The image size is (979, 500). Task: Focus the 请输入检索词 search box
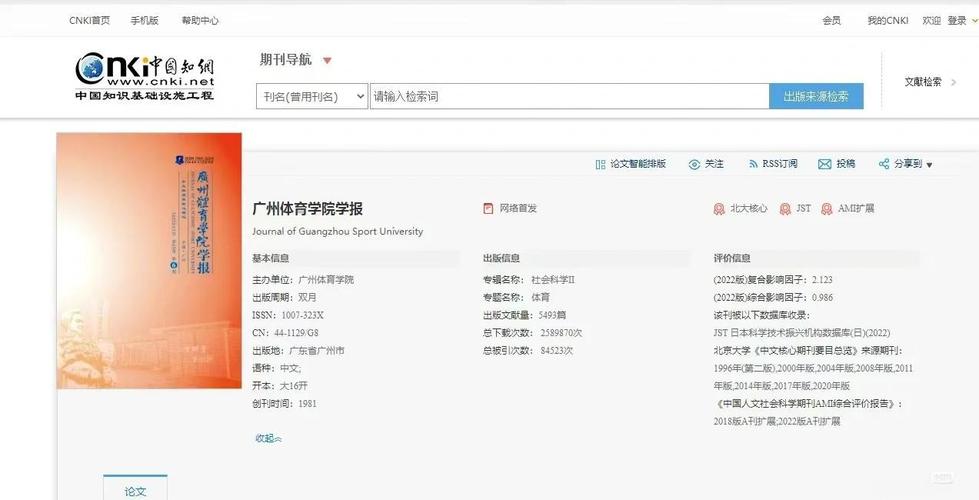click(569, 97)
